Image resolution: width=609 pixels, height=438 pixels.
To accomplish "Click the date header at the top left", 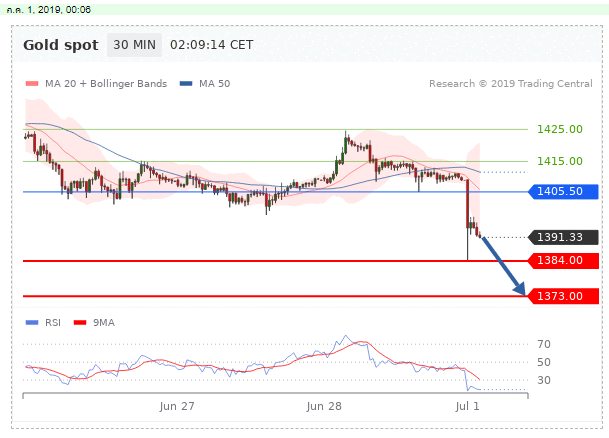I will (x=49, y=10).
